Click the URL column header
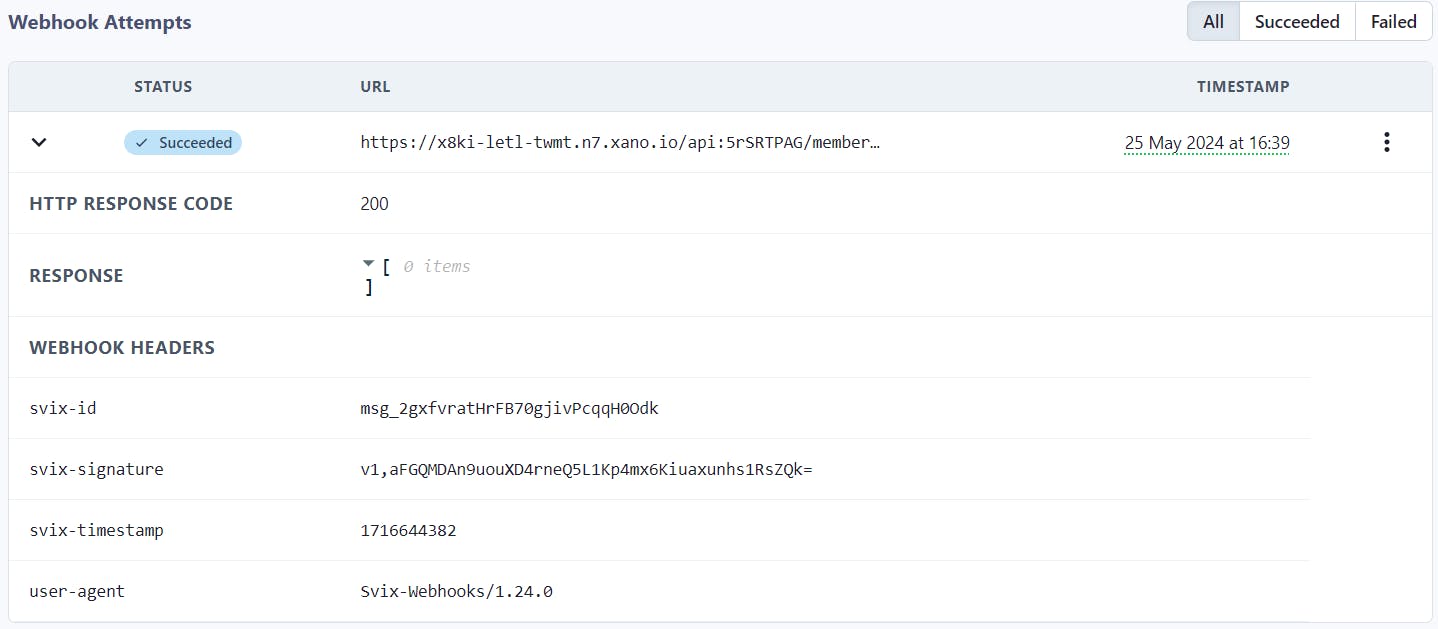1438x629 pixels. [x=375, y=87]
